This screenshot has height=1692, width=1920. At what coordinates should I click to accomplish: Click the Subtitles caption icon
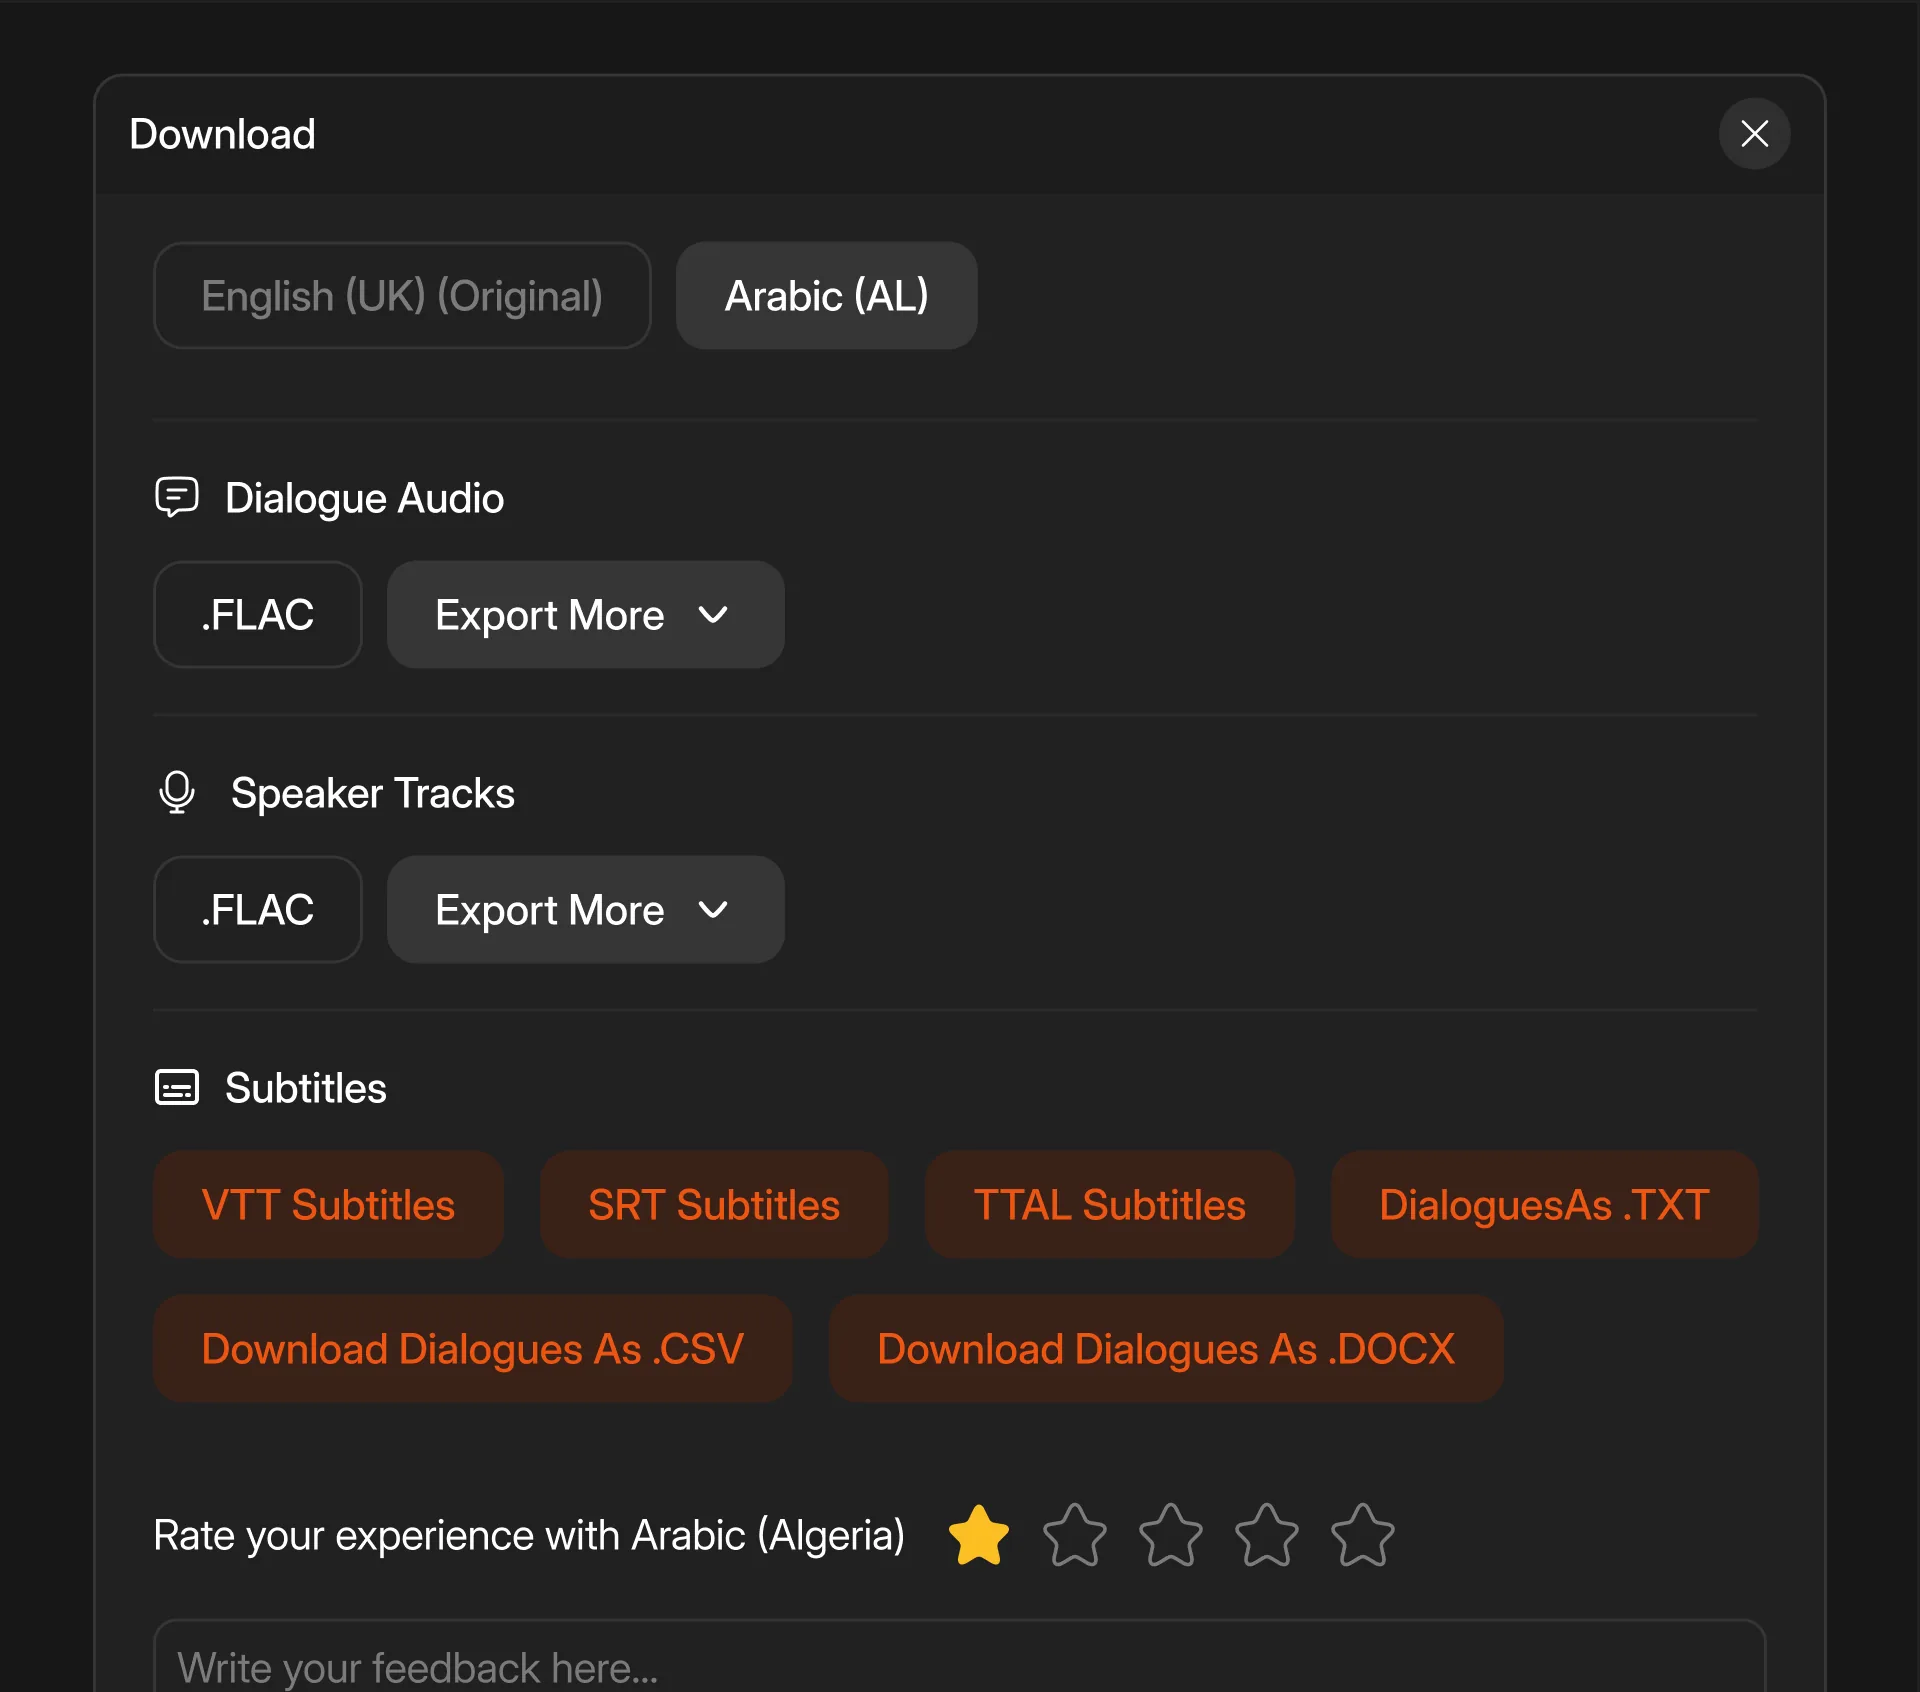177,1087
